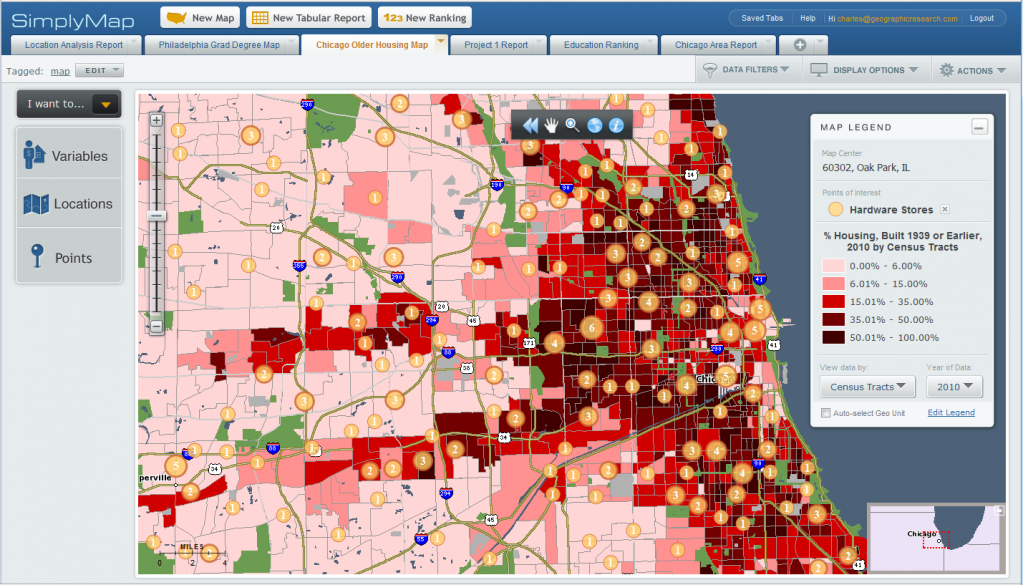Collapse the Map Legend panel
Screen dimensions: 1023x585
click(x=979, y=127)
